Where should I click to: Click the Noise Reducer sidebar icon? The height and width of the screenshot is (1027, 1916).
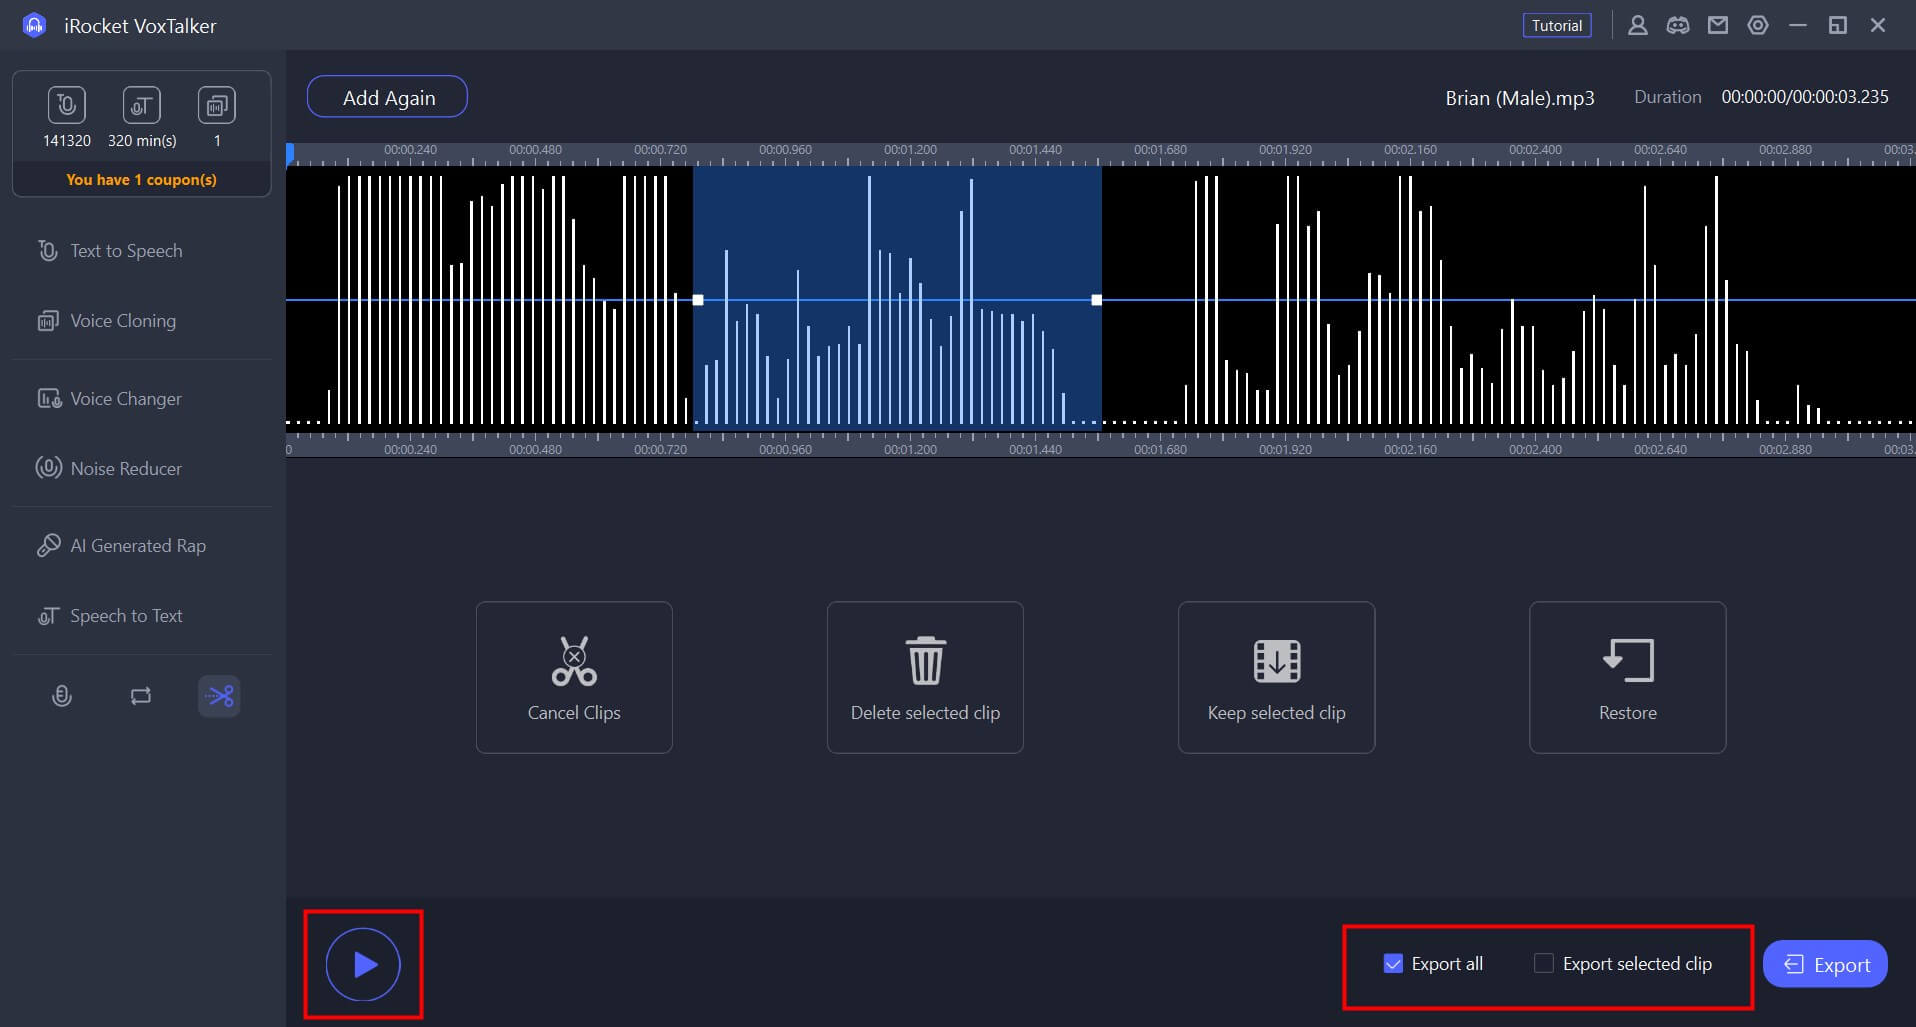click(x=48, y=468)
